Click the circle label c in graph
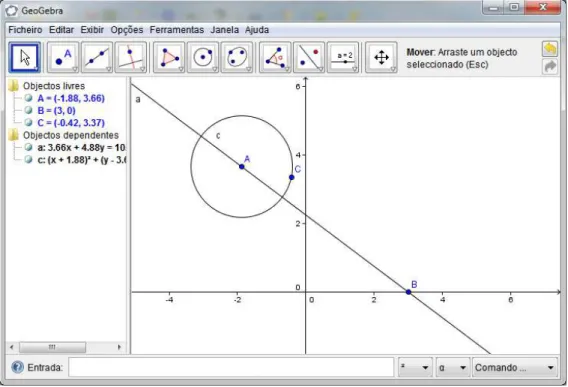Viewport: 568px width, 387px height. pyautogui.click(x=218, y=136)
